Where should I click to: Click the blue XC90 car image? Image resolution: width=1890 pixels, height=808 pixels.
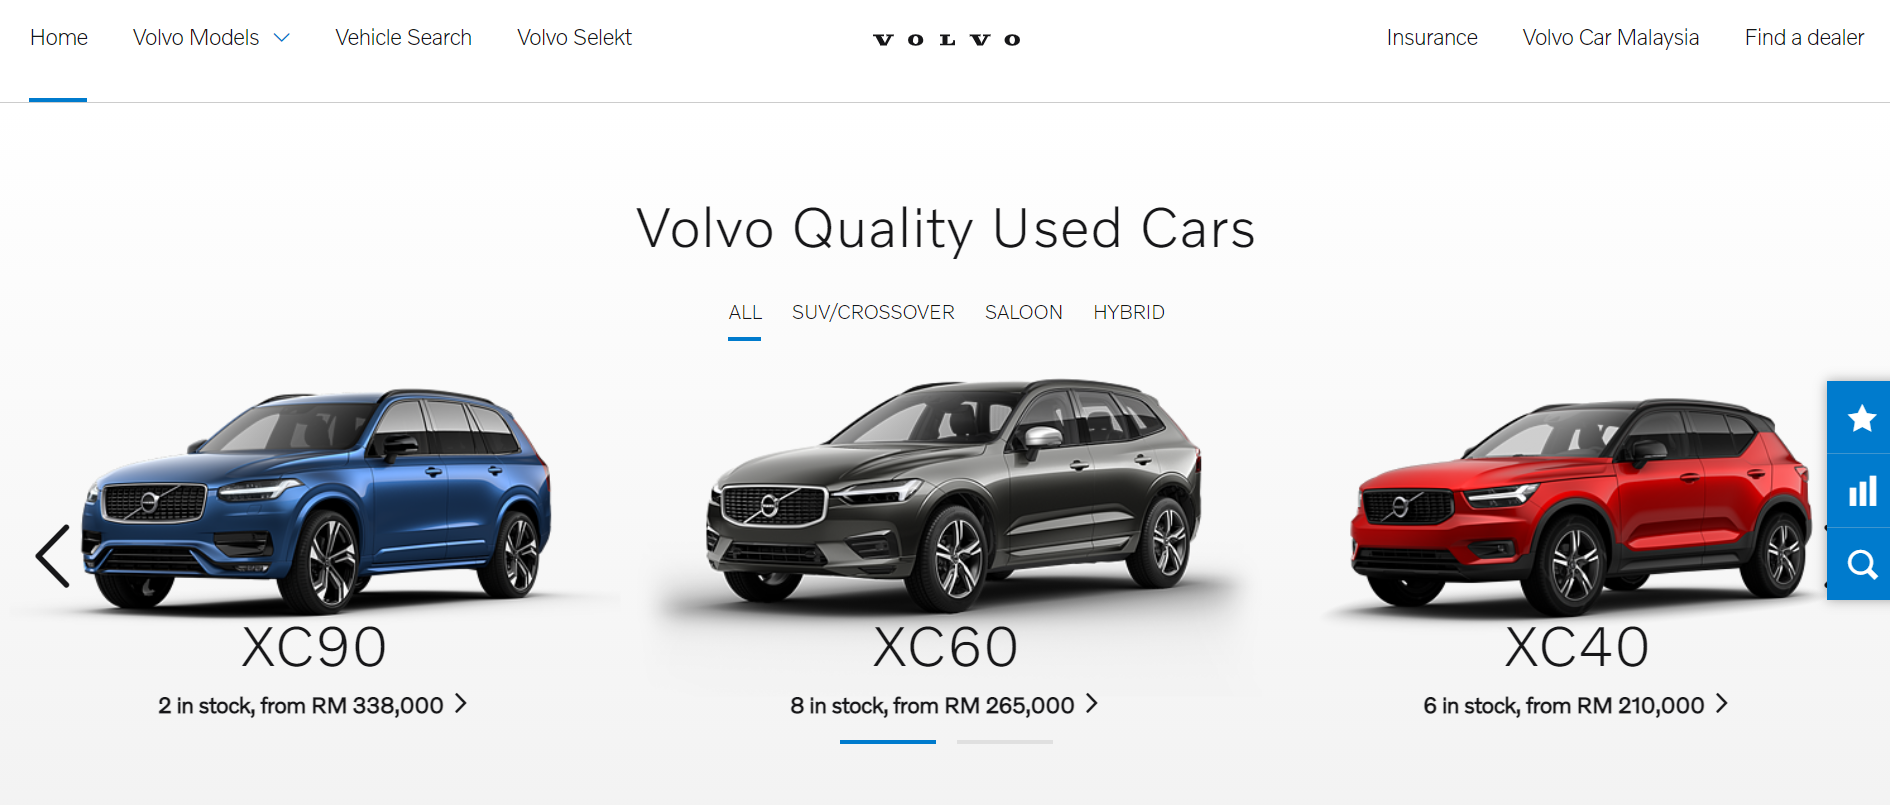(x=316, y=500)
